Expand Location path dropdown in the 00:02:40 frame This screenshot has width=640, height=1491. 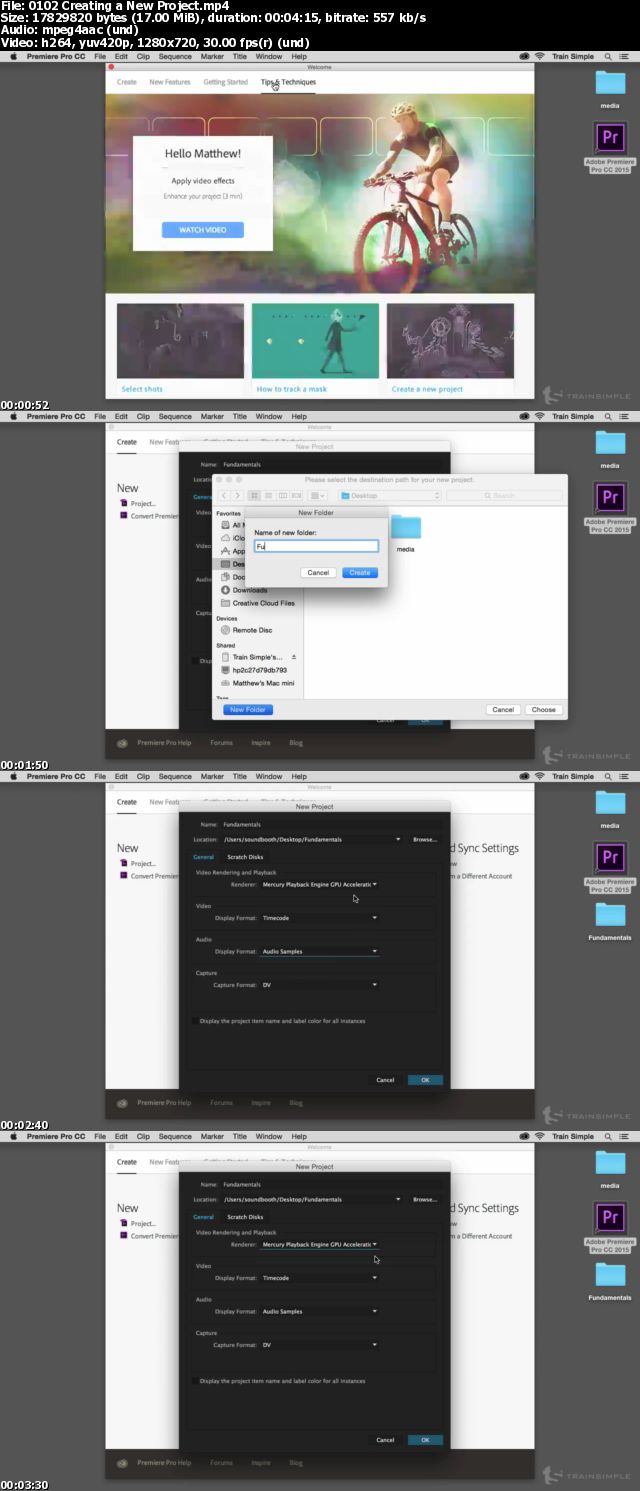(398, 839)
